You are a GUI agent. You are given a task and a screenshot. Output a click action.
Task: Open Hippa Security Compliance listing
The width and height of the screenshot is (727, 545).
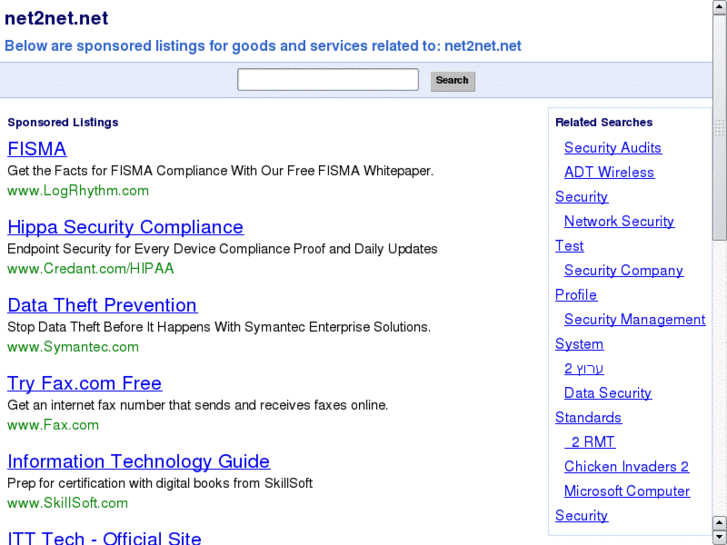[126, 227]
